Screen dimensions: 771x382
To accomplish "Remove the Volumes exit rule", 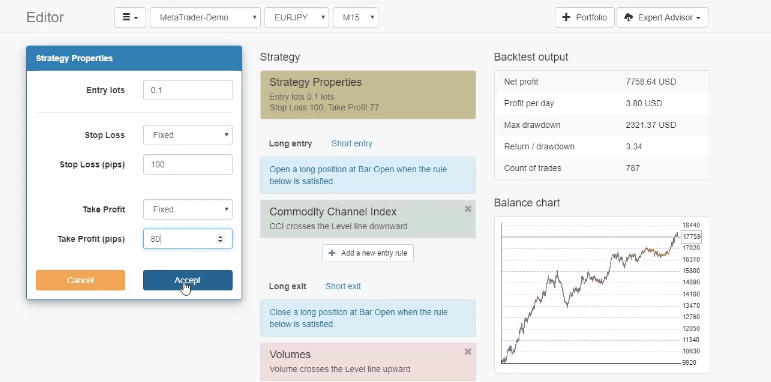I will point(468,352).
